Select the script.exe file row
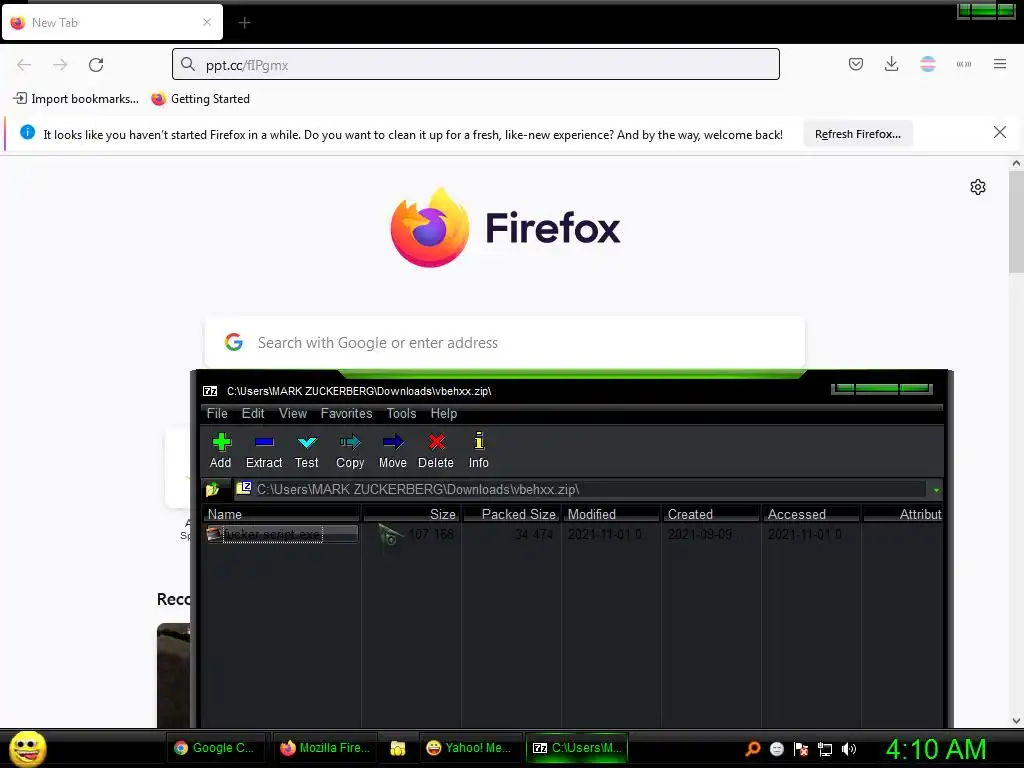The width and height of the screenshot is (1024, 768). tap(281, 534)
